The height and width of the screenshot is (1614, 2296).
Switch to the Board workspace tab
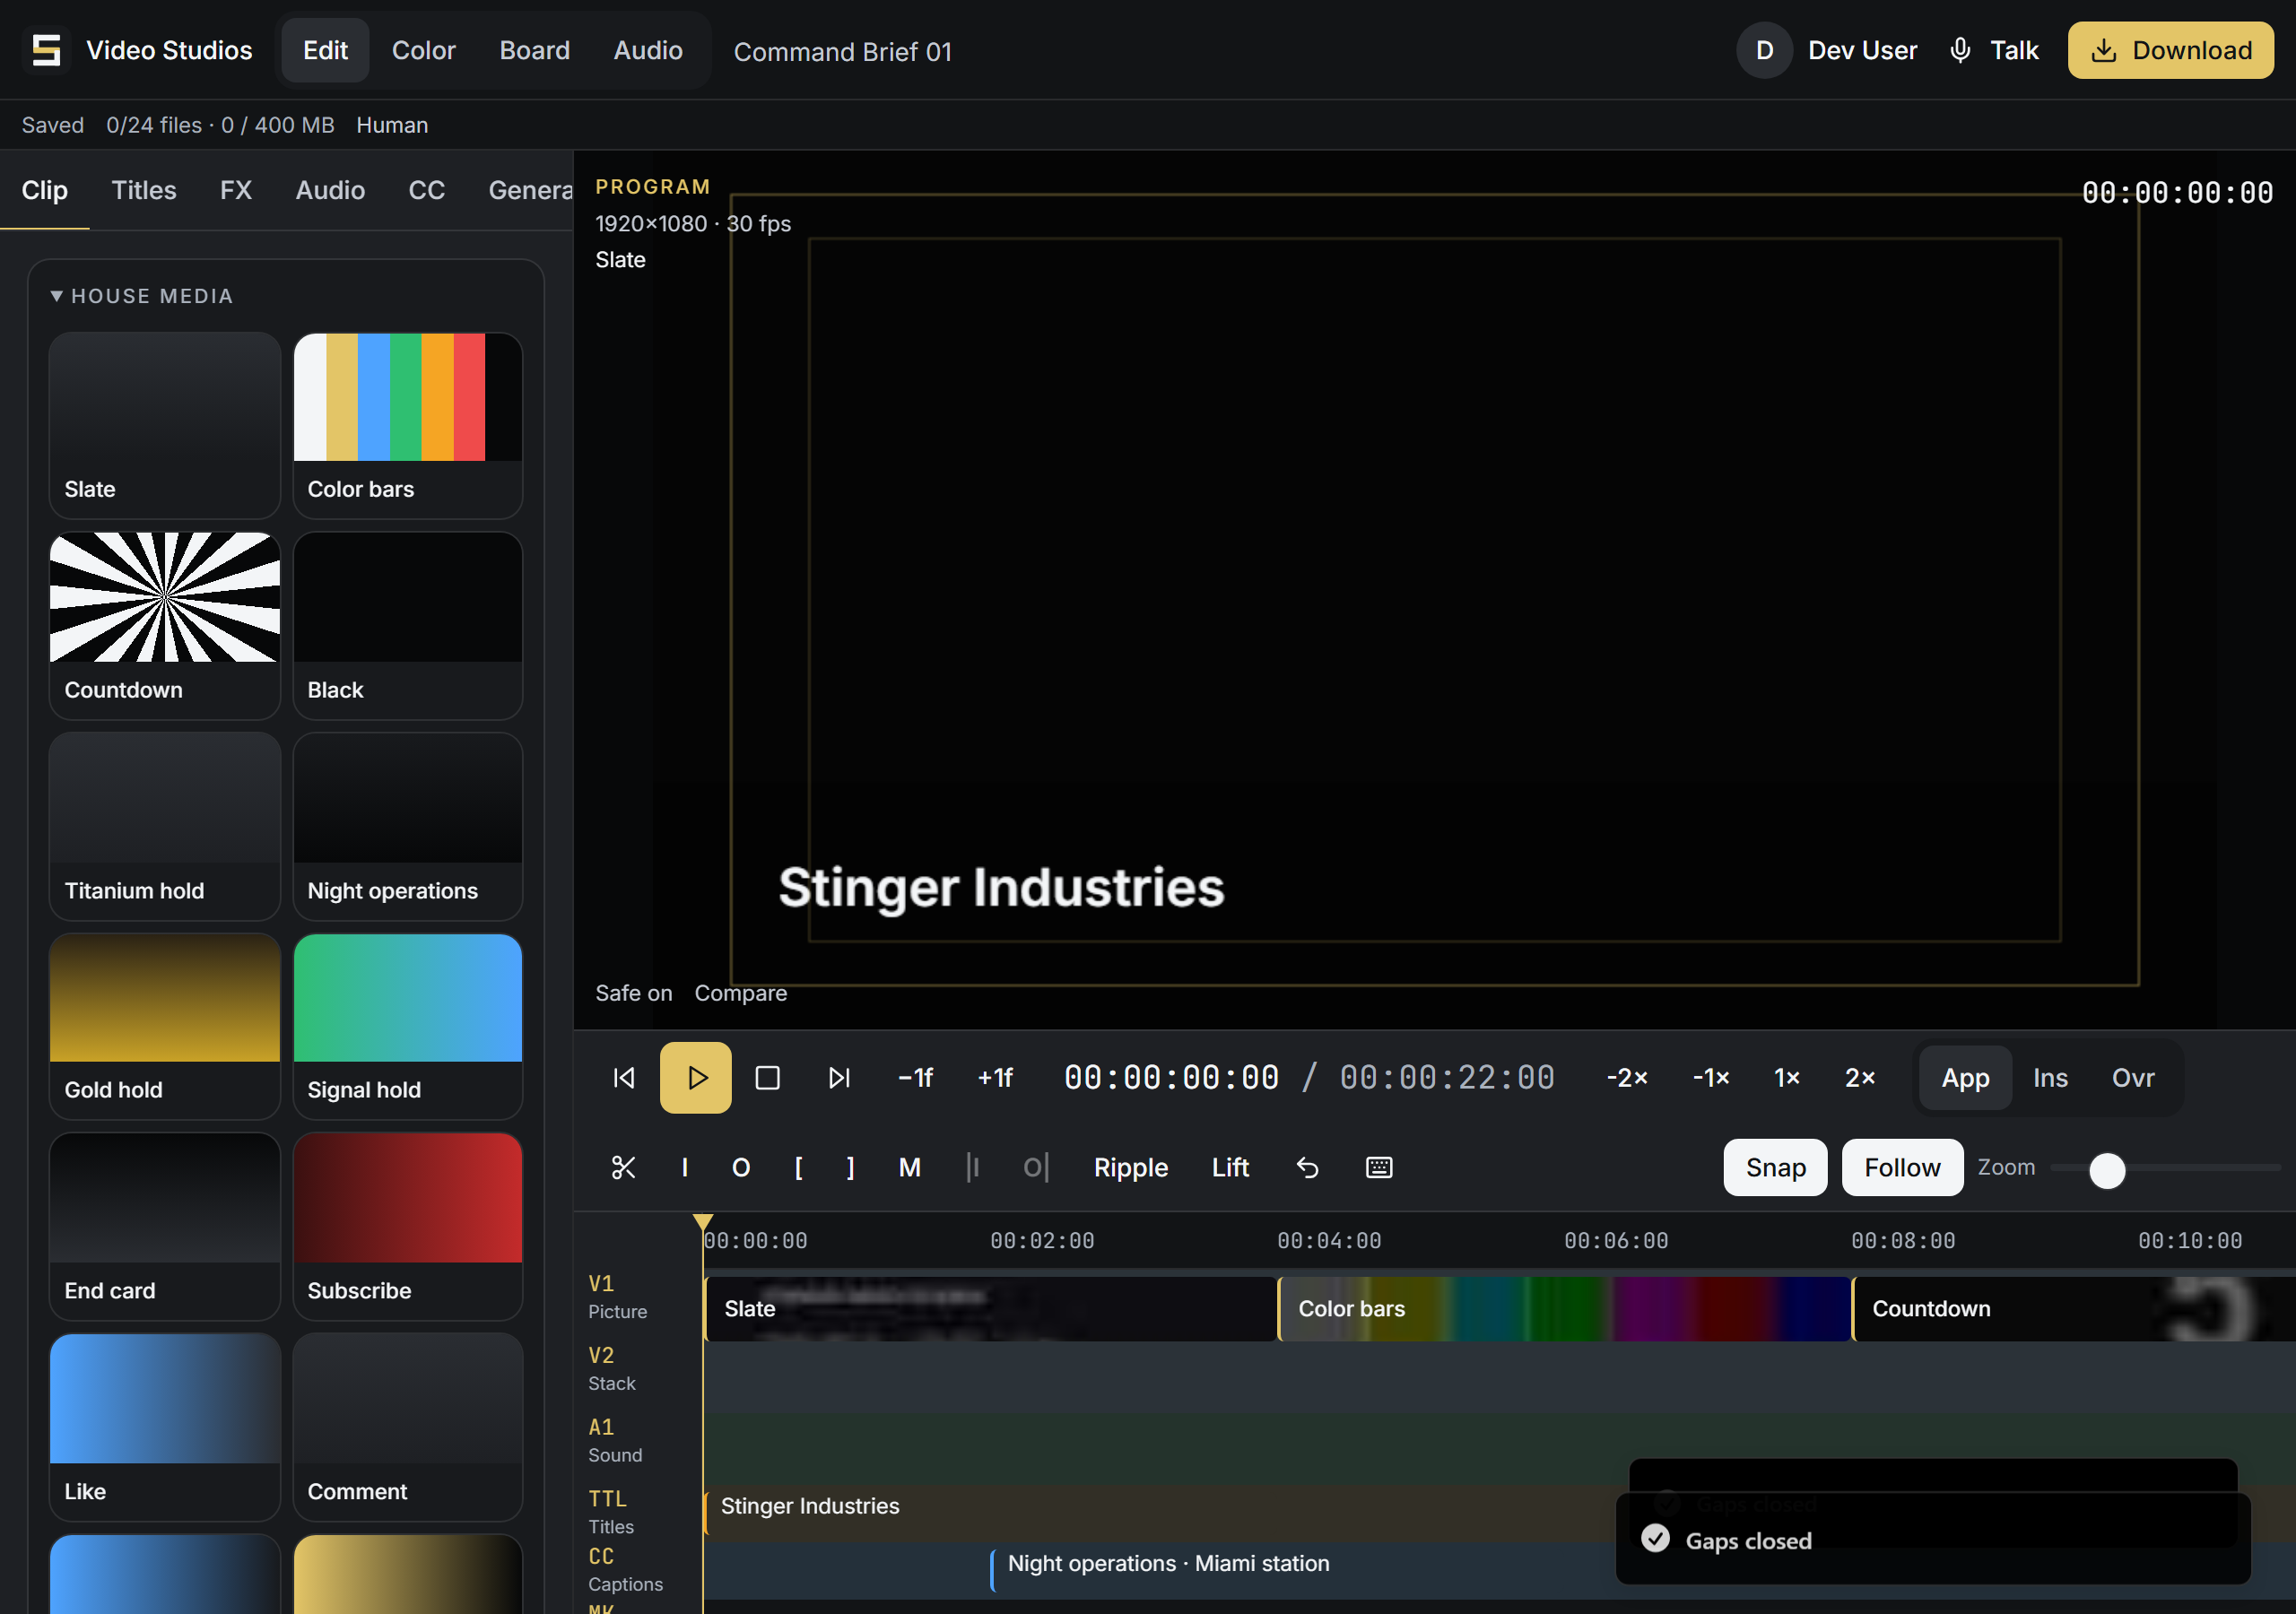pyautogui.click(x=534, y=50)
